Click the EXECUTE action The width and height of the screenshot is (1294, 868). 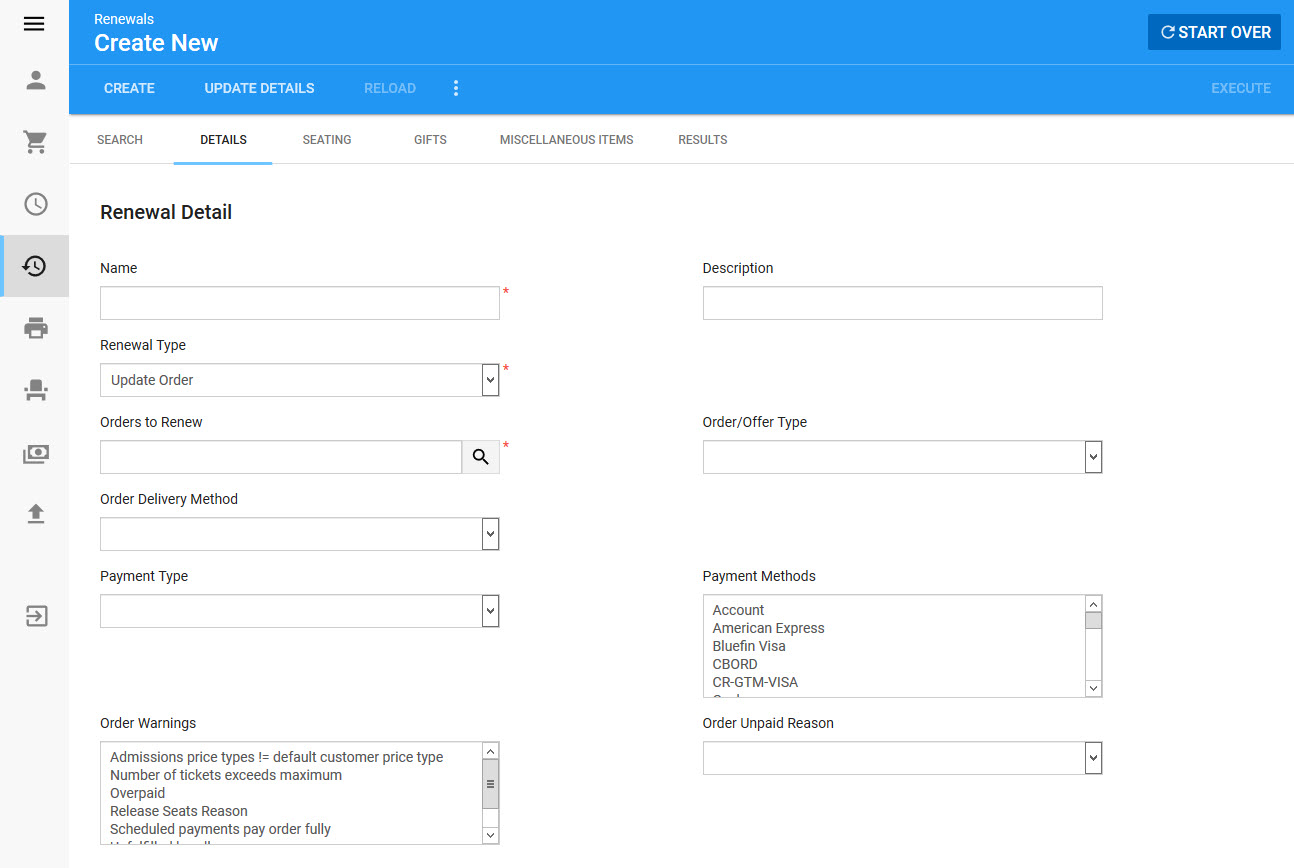1241,88
